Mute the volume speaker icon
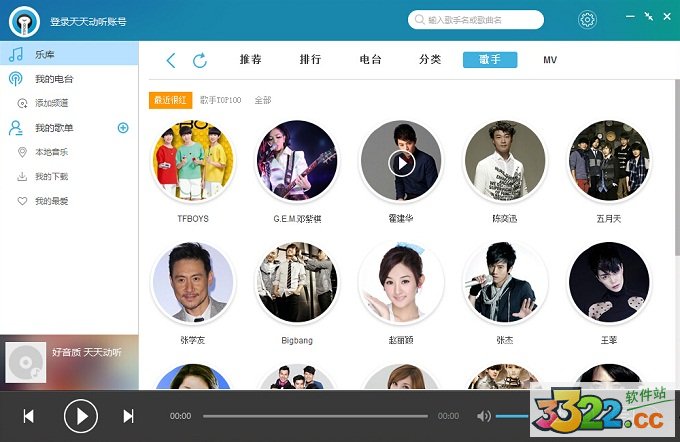680x442 pixels. (x=484, y=416)
